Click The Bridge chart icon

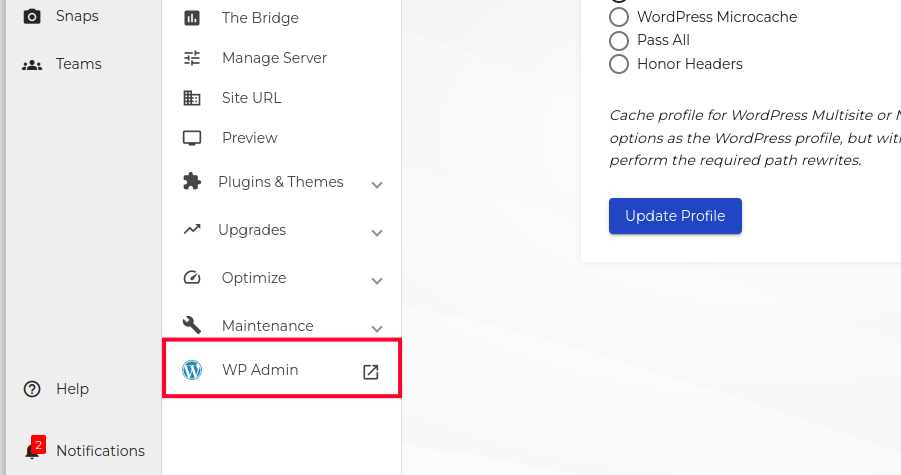[x=192, y=18]
